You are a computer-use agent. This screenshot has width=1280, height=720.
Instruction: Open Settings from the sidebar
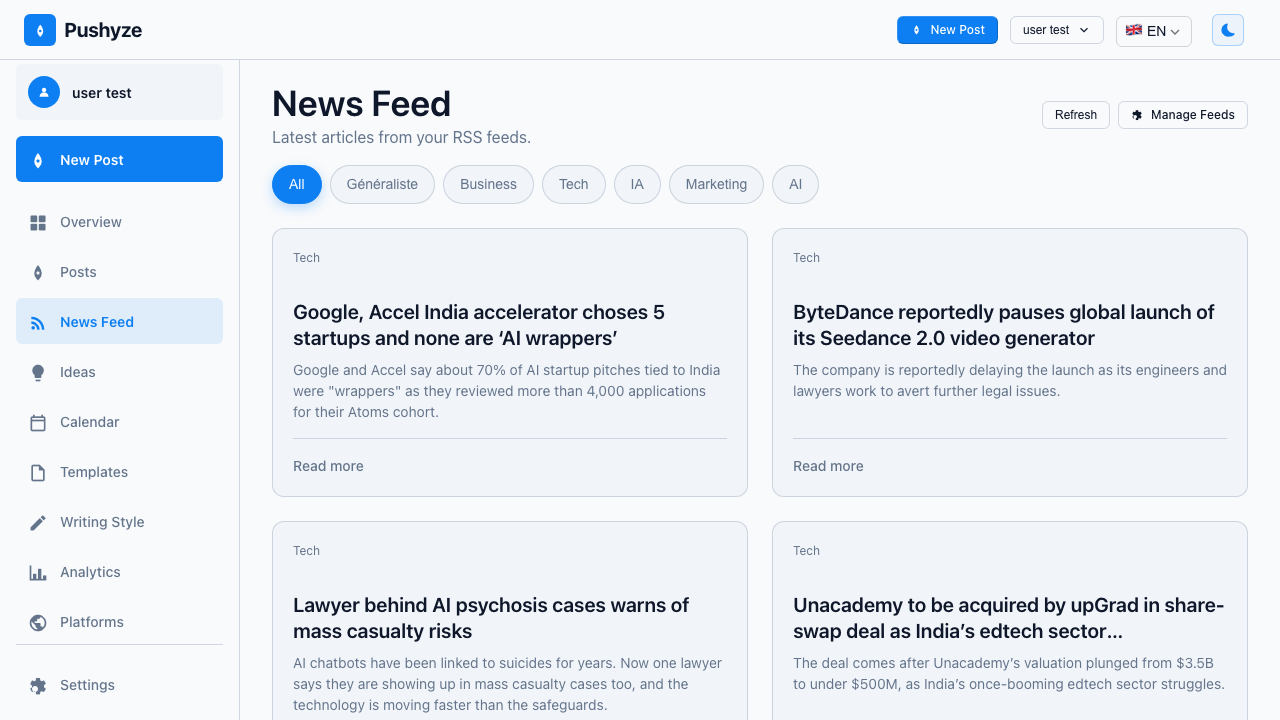[x=86, y=685]
